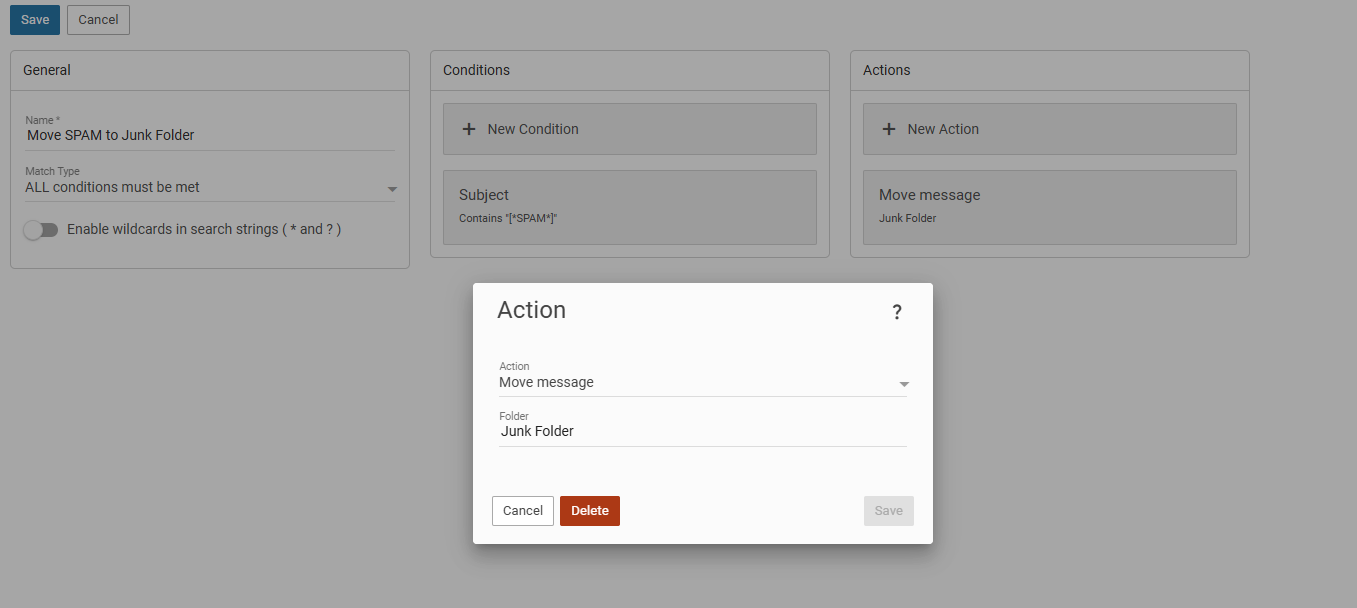1357x608 pixels.
Task: Click the General panel heading
Action: [x=47, y=70]
